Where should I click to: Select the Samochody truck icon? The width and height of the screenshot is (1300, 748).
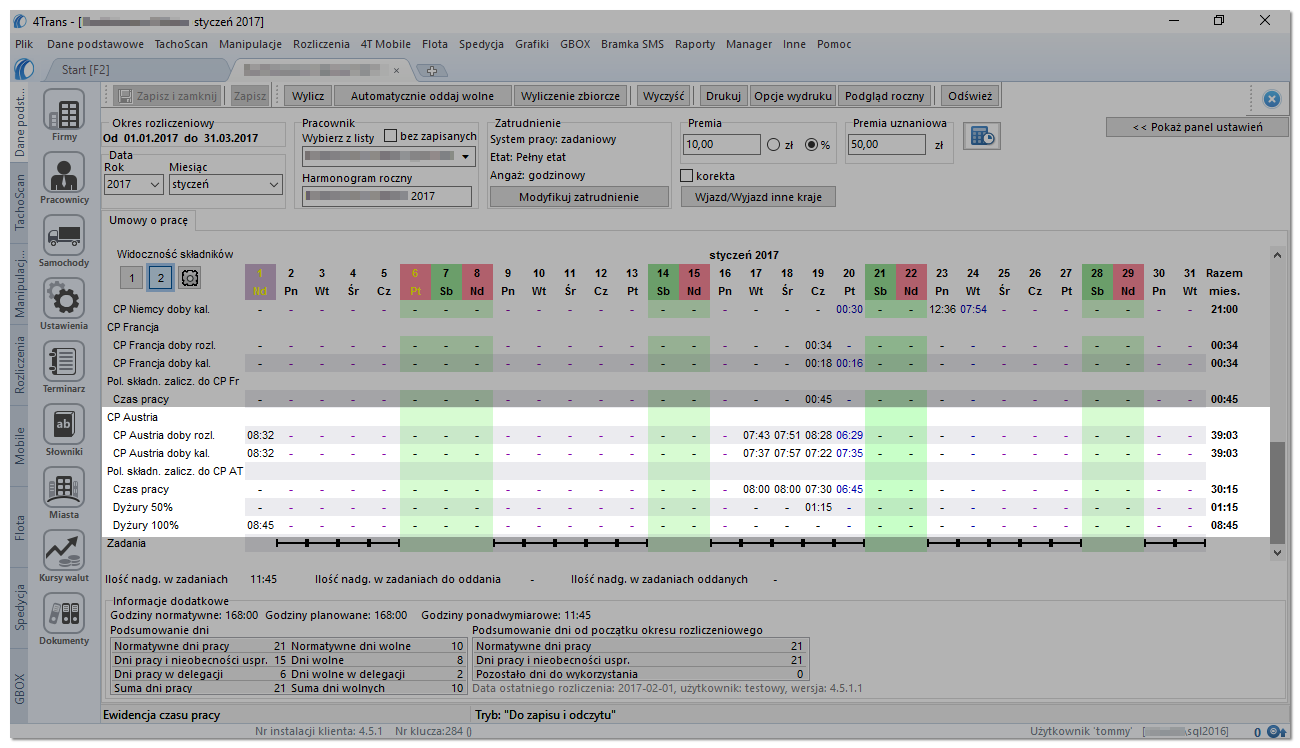coord(64,241)
